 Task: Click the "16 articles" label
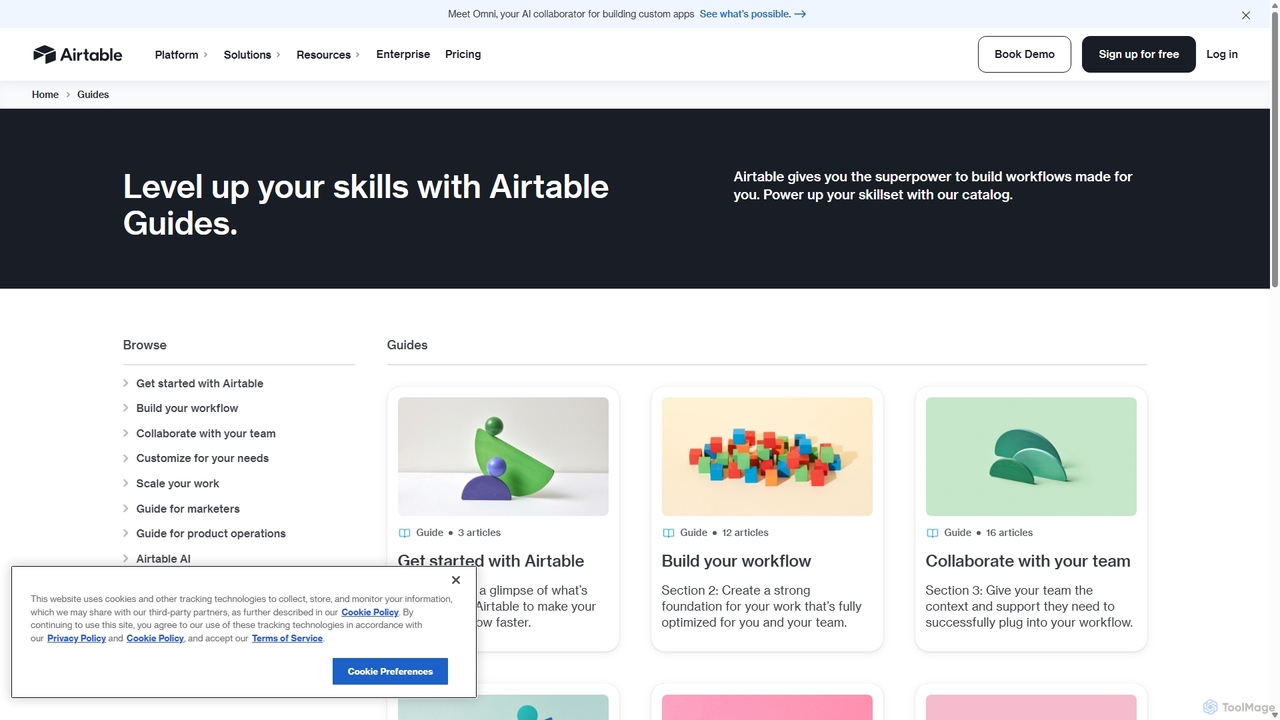point(1009,533)
